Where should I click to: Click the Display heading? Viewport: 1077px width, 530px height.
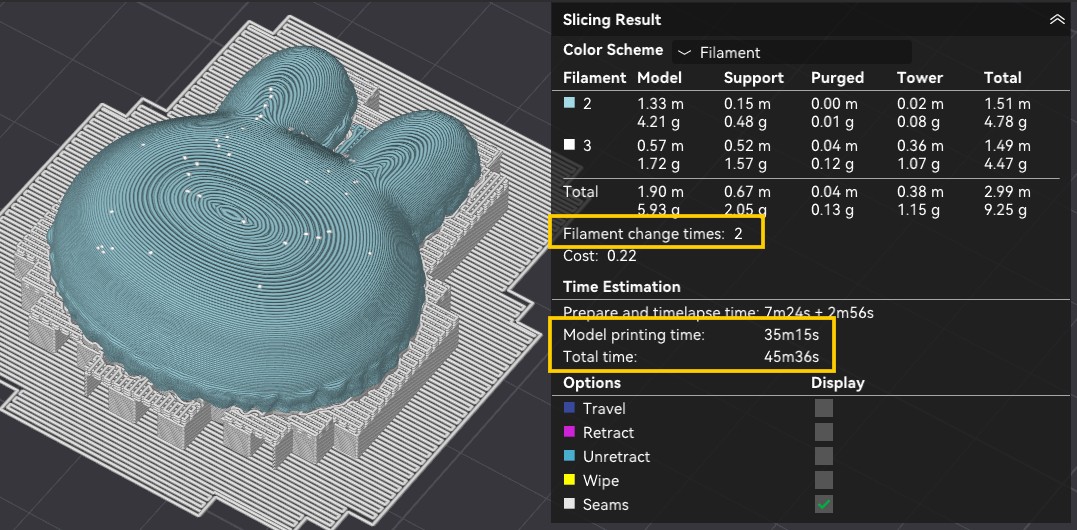coord(837,382)
